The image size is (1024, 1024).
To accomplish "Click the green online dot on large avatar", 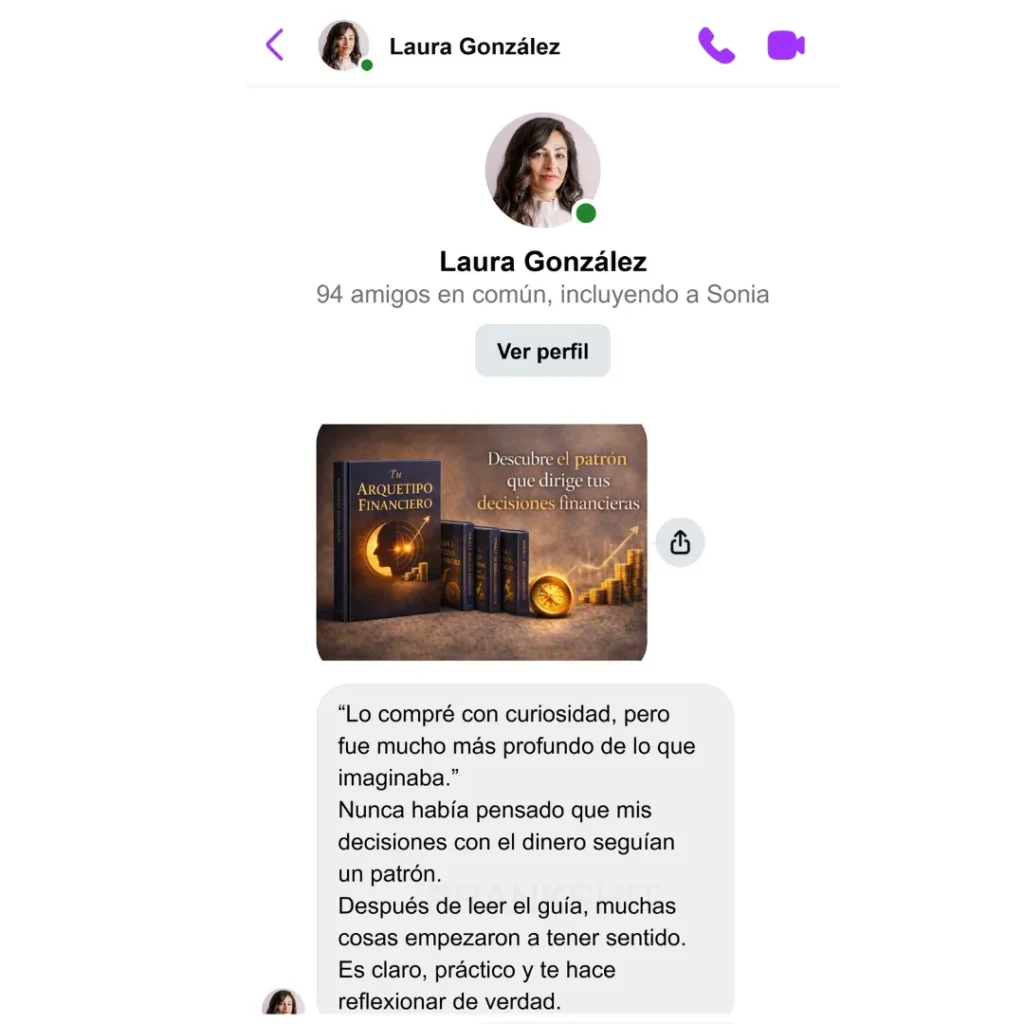I will tap(586, 213).
